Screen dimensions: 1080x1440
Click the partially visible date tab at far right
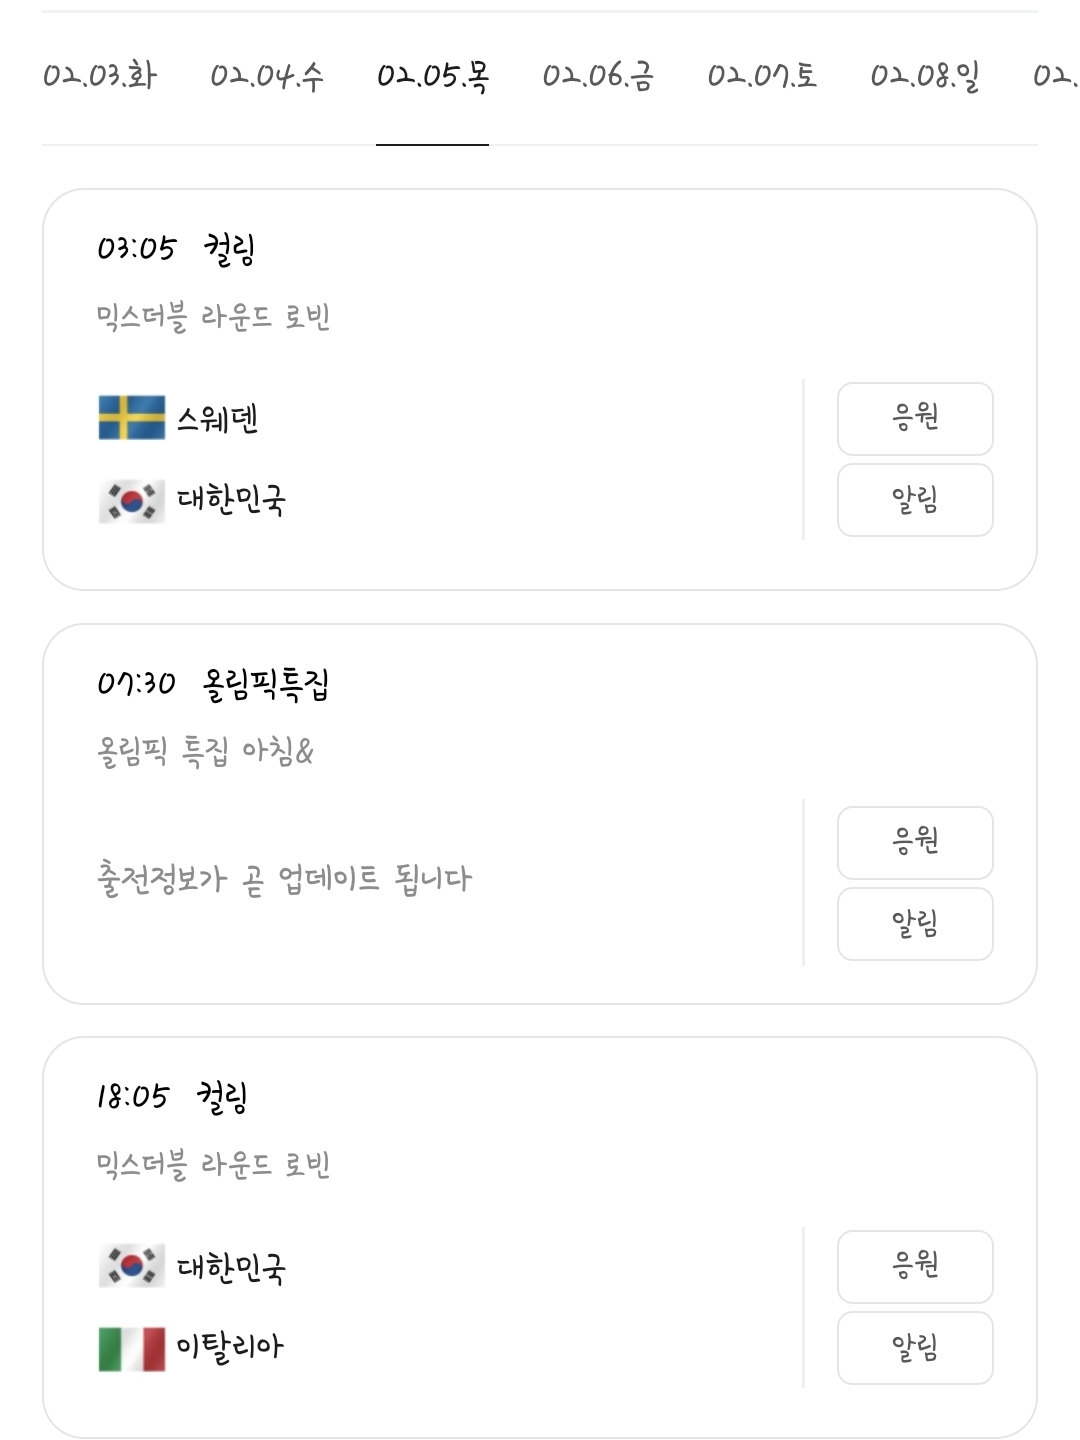click(x=1055, y=76)
